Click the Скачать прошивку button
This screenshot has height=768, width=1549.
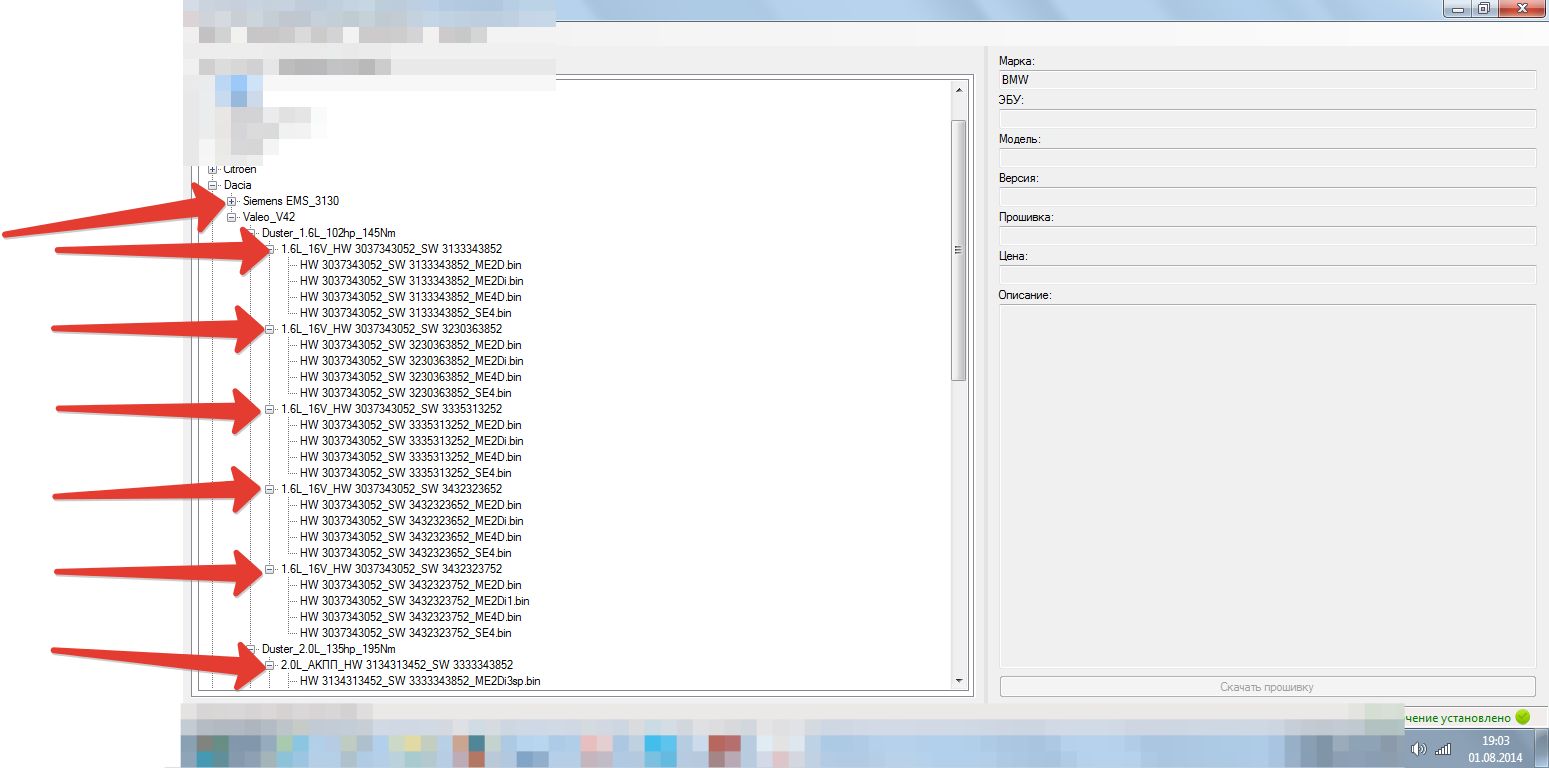pos(1266,687)
